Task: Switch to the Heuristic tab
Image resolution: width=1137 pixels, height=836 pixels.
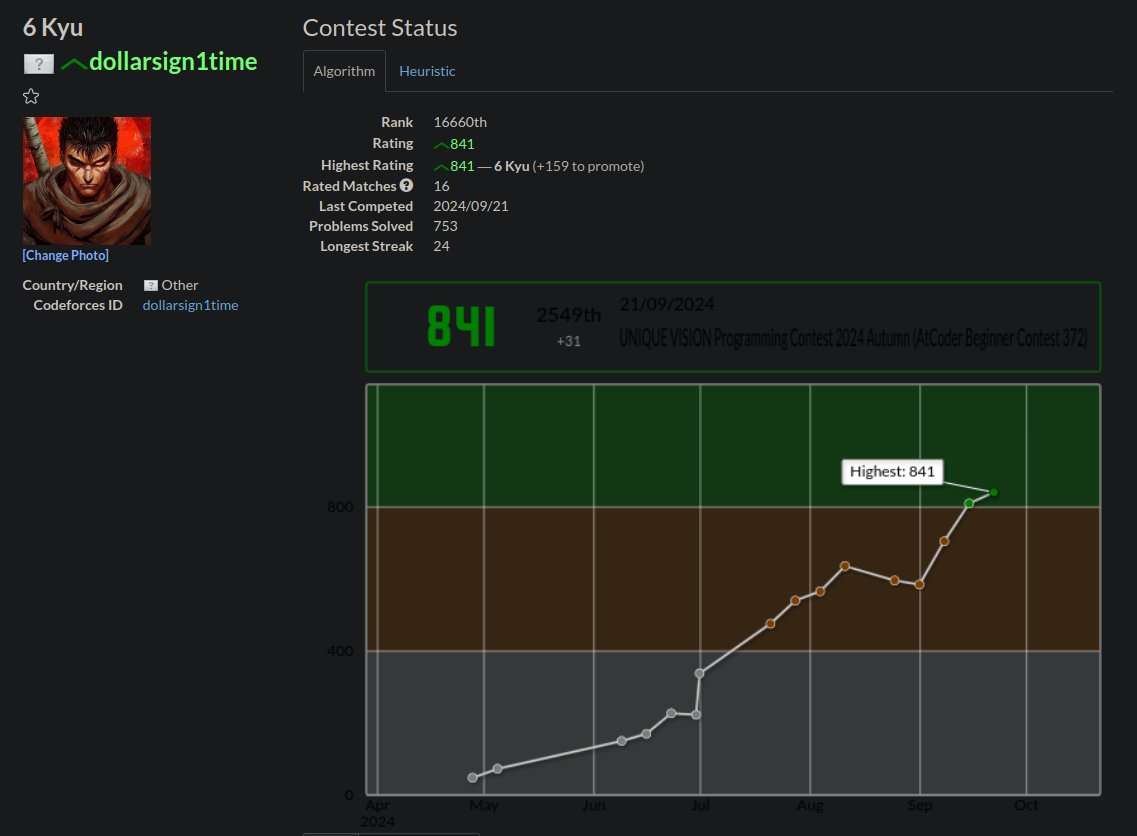Action: coord(426,71)
